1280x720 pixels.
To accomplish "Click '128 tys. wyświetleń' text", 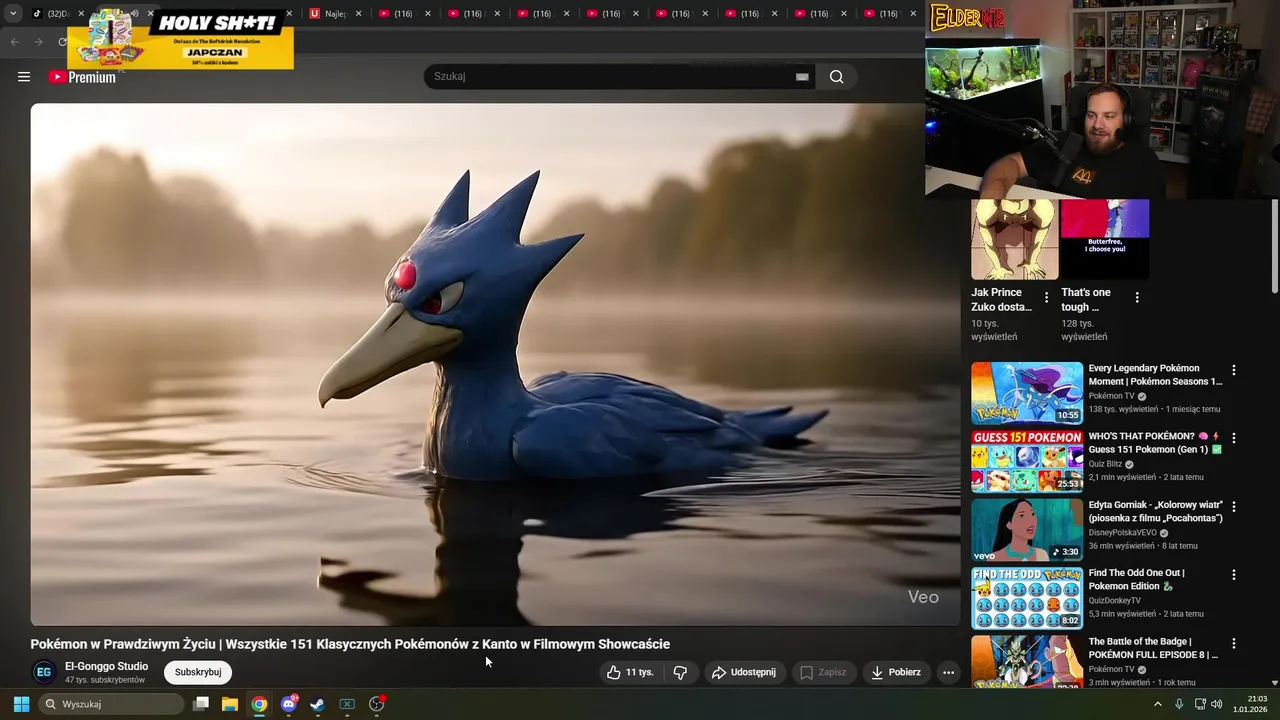I will pos(1084,330).
